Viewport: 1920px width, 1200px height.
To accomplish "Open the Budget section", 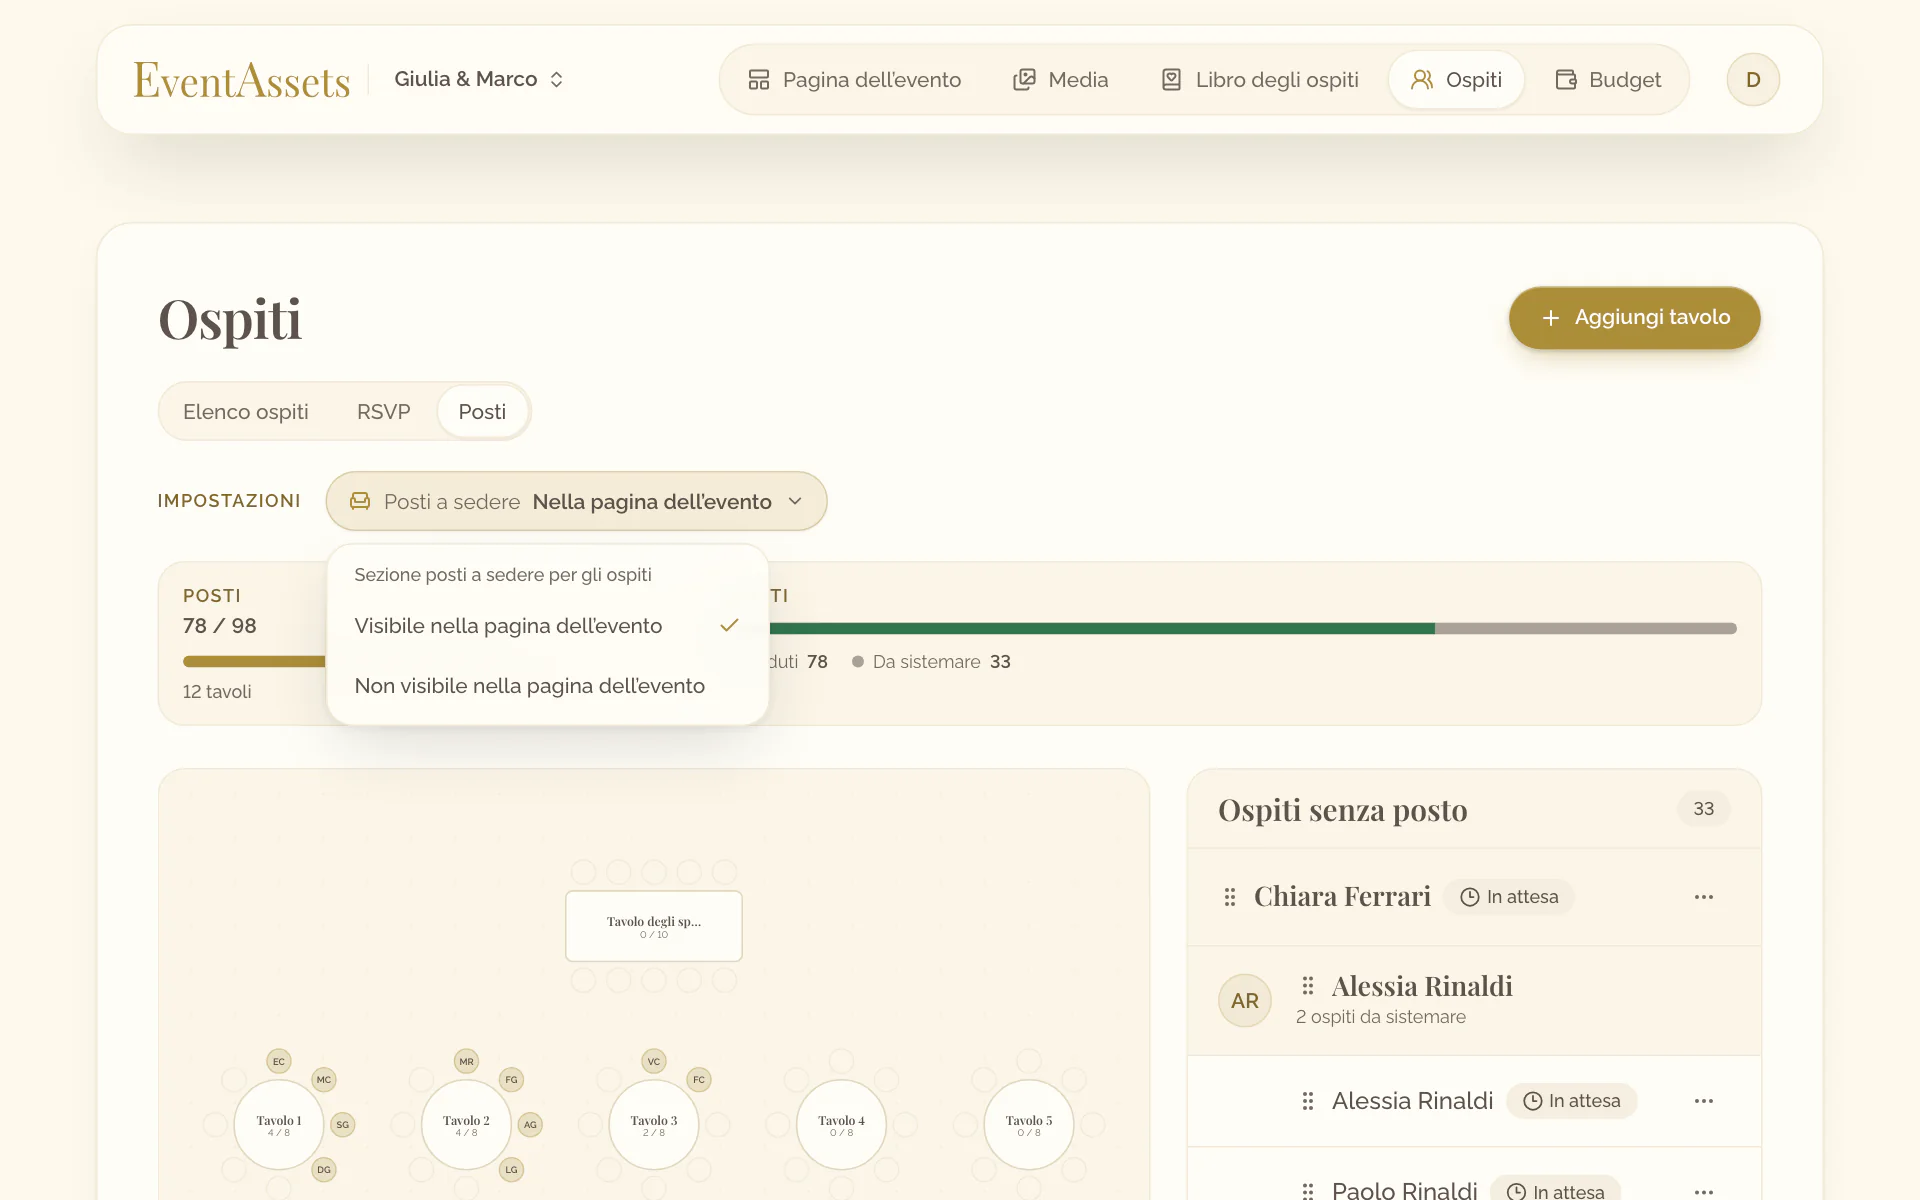I will [x=1608, y=80].
